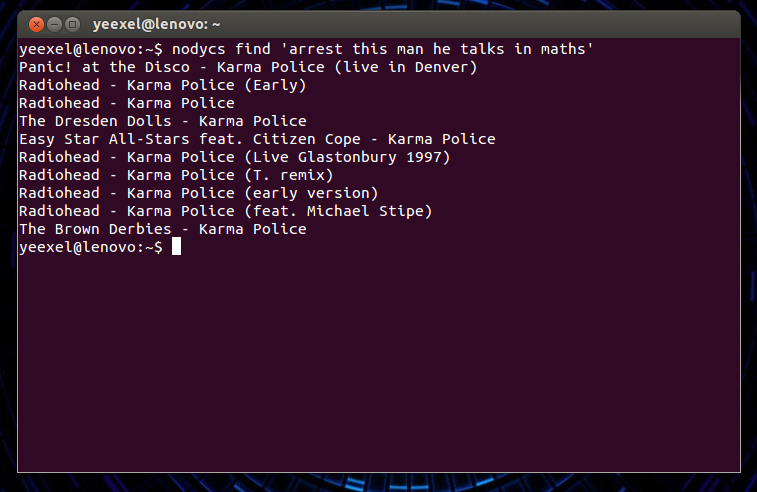Click the command line 'nodycs find' text
The height and width of the screenshot is (492, 757).
[x=221, y=49]
